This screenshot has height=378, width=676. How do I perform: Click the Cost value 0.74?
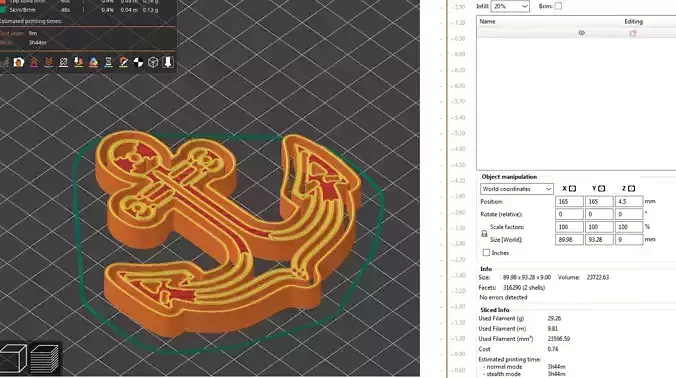point(552,349)
